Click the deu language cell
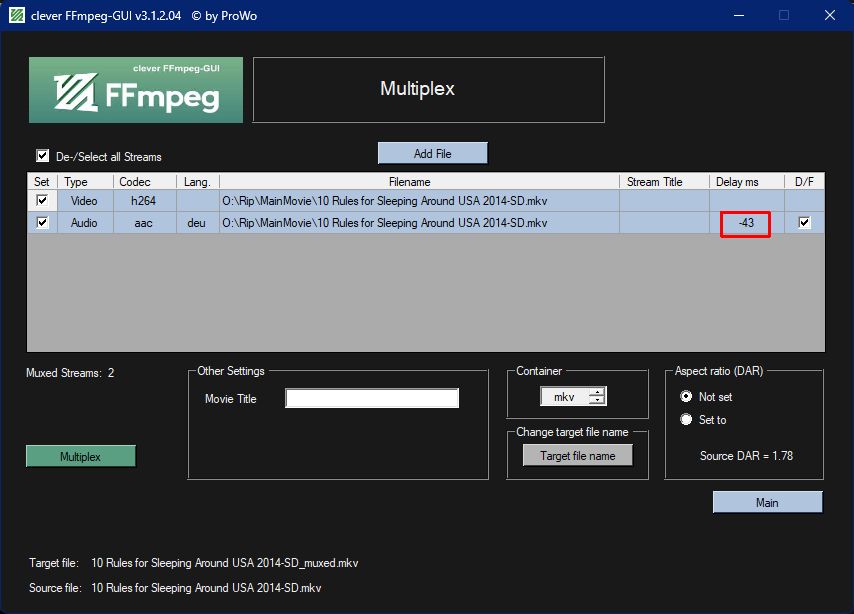The image size is (854, 614). pyautogui.click(x=198, y=223)
